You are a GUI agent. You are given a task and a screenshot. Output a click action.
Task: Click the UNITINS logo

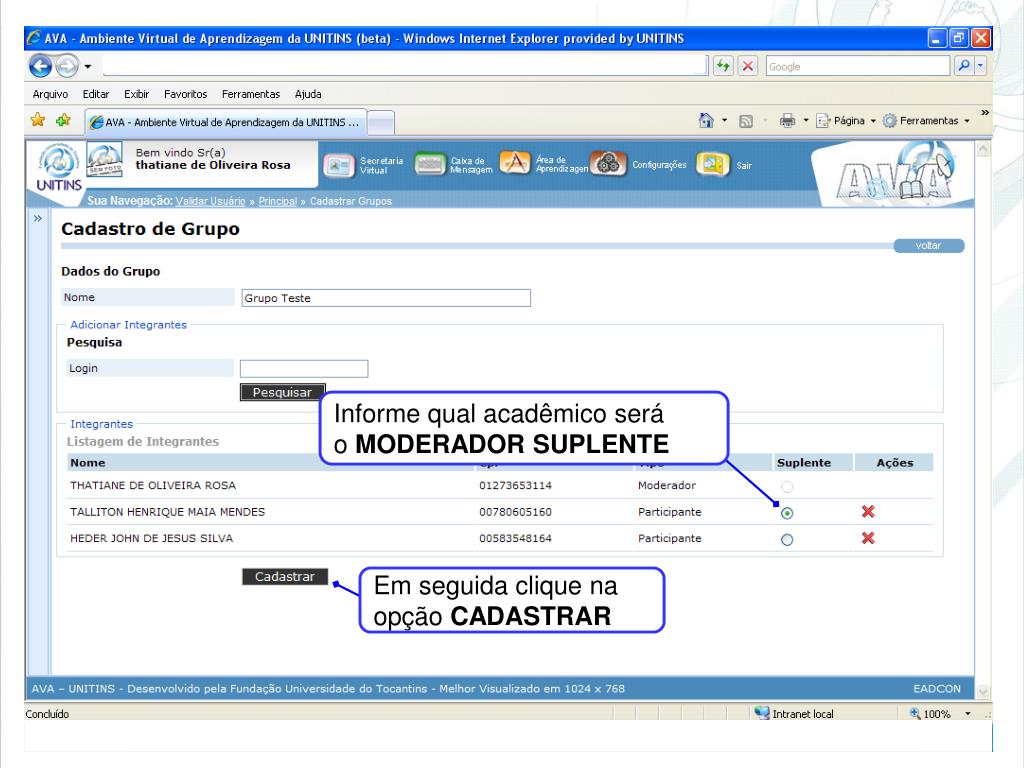tap(59, 168)
